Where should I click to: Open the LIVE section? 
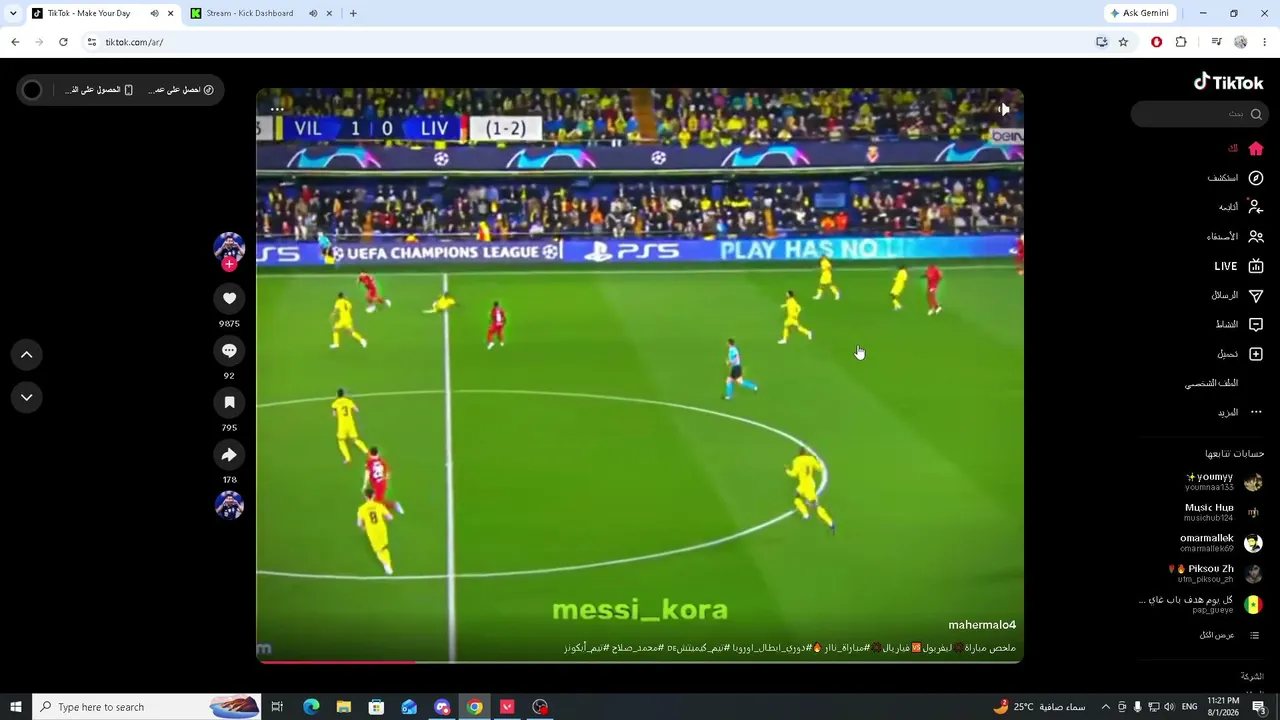(x=1239, y=266)
